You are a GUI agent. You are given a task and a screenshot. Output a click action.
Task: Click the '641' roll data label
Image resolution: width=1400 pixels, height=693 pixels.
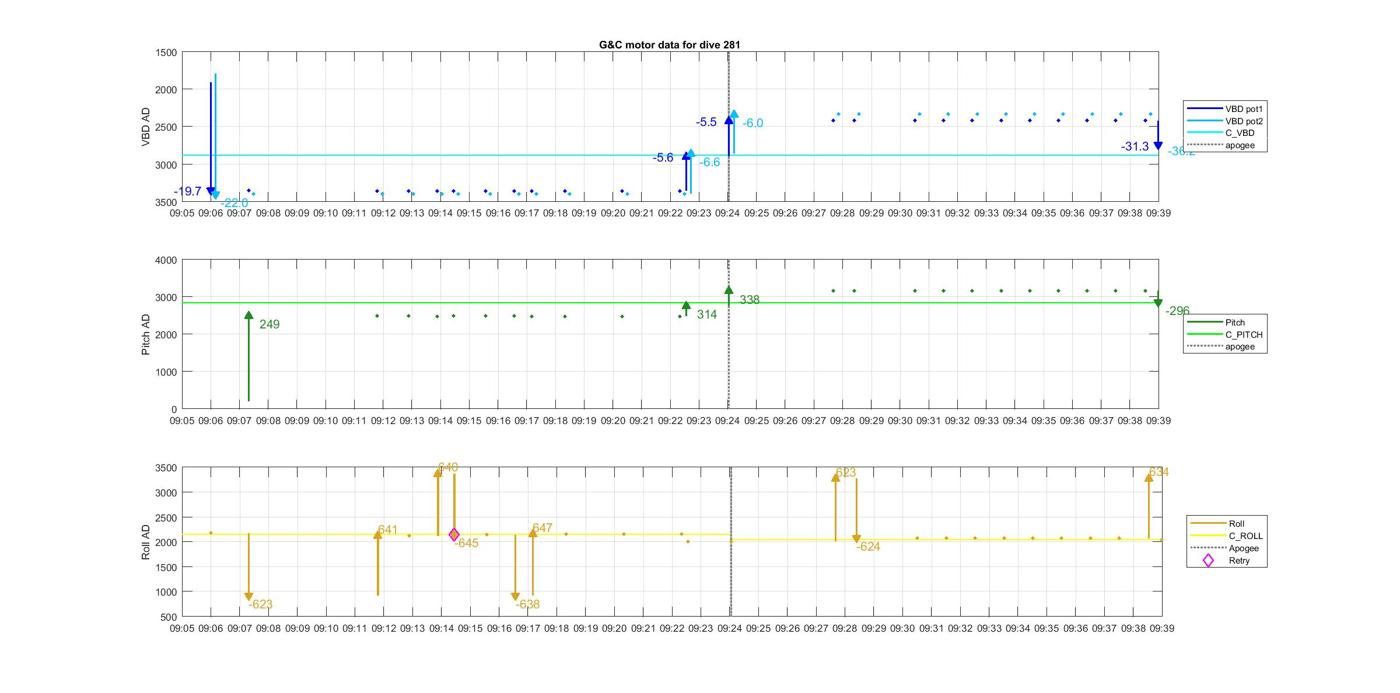(387, 530)
